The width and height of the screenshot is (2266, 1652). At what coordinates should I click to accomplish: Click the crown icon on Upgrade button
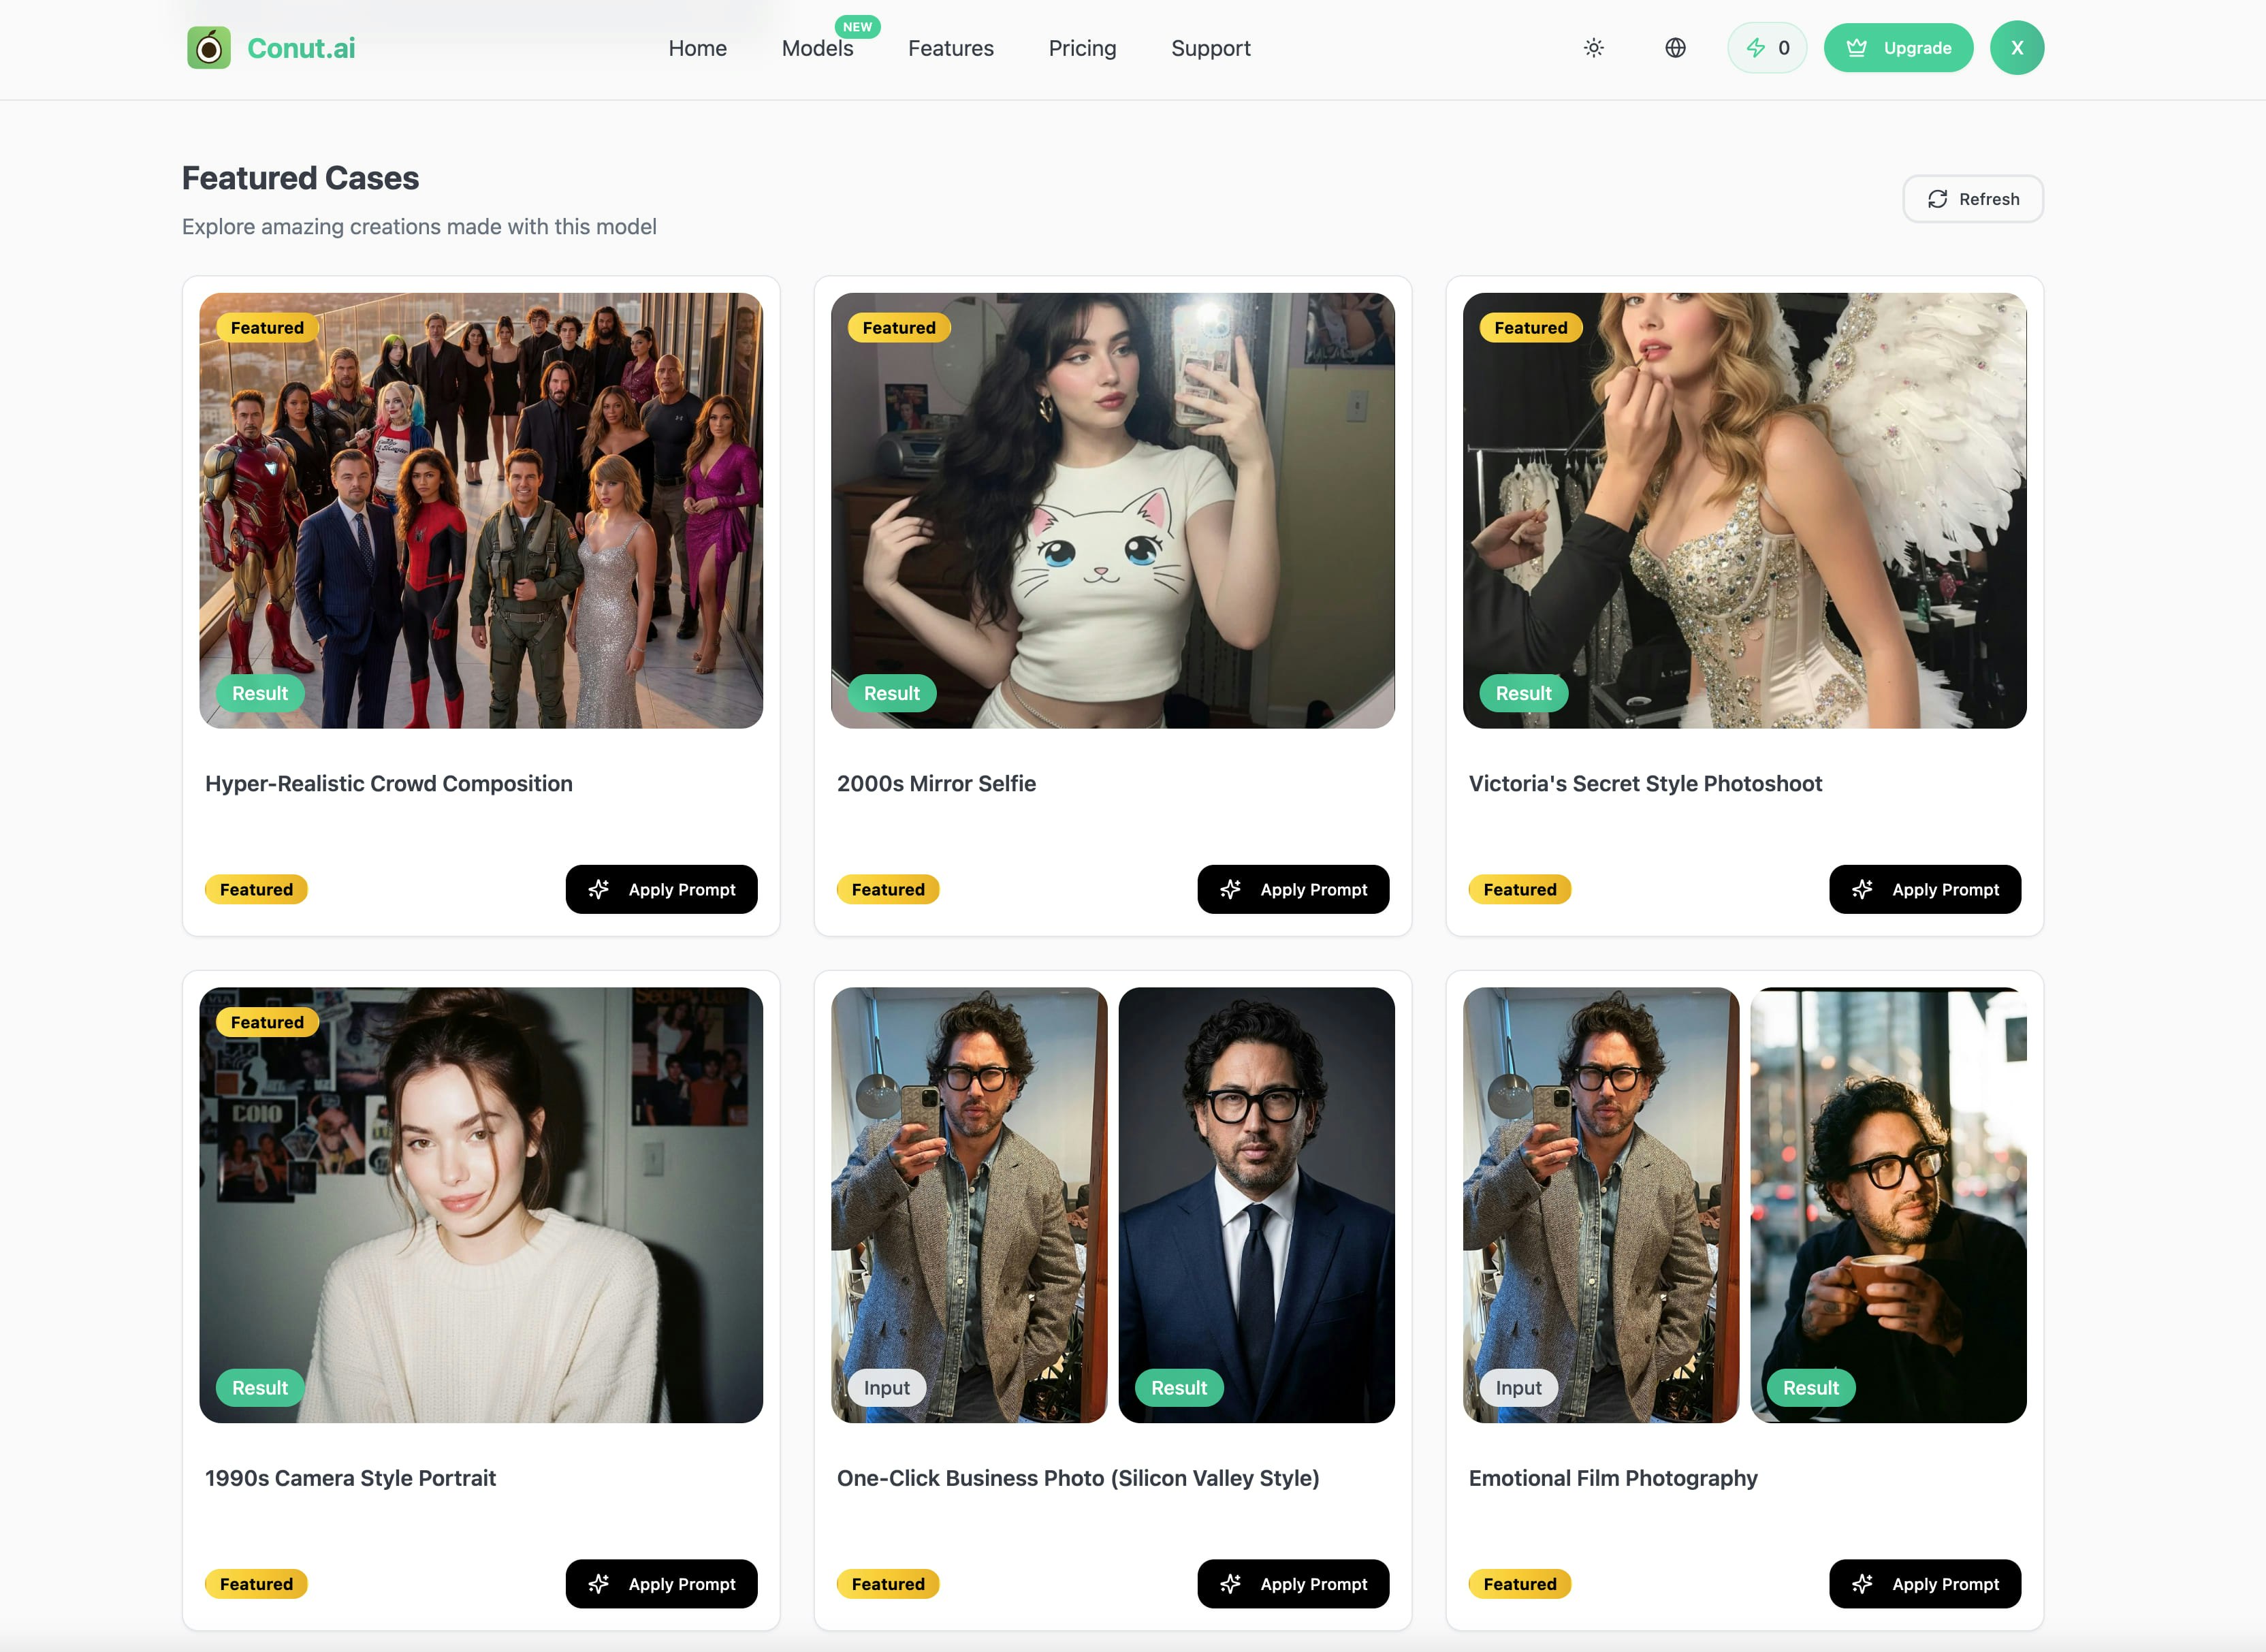point(1857,47)
